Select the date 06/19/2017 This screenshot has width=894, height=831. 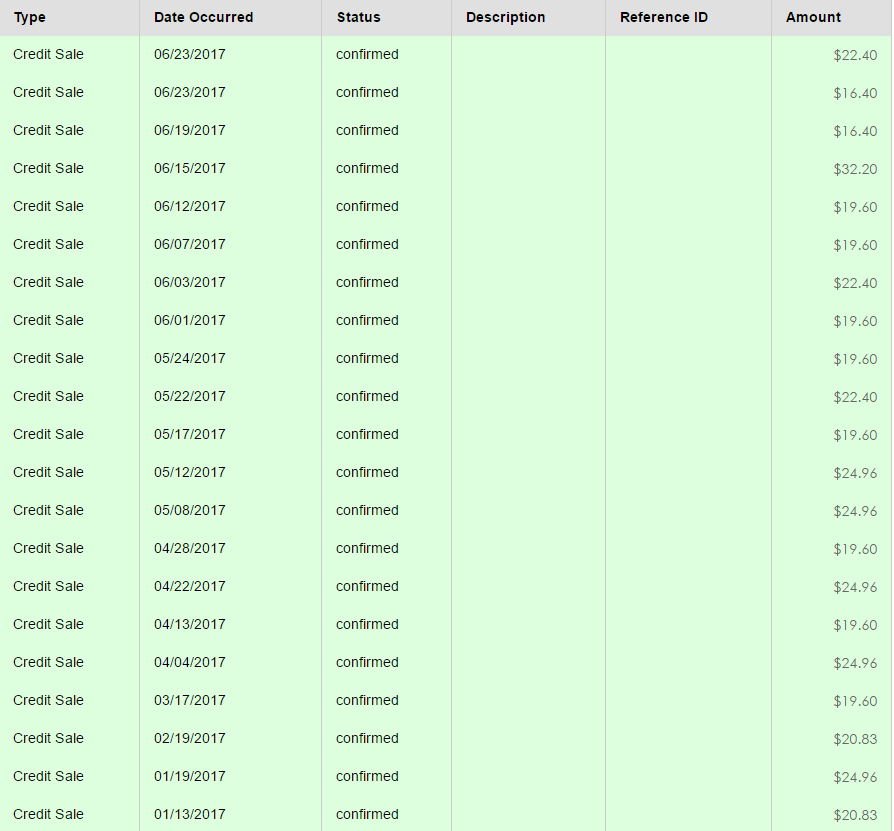(x=190, y=131)
